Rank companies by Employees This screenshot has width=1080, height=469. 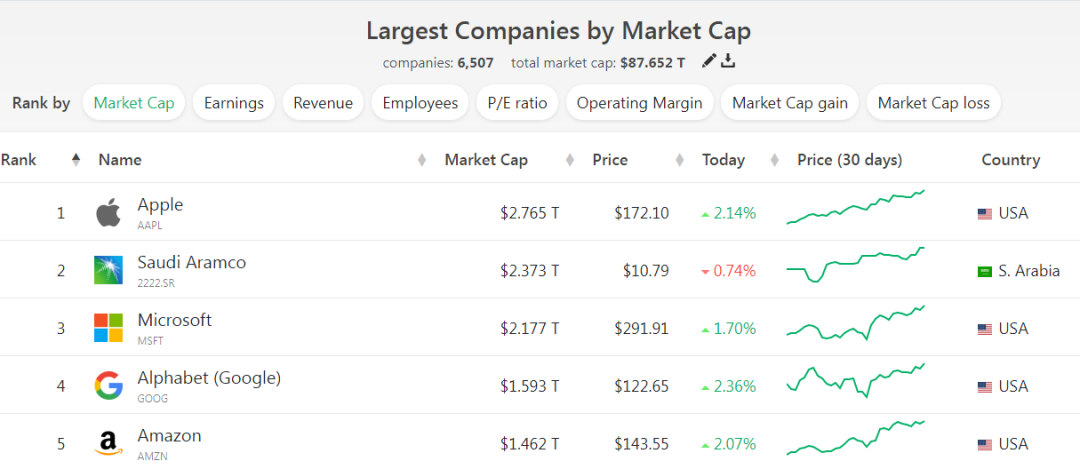420,103
